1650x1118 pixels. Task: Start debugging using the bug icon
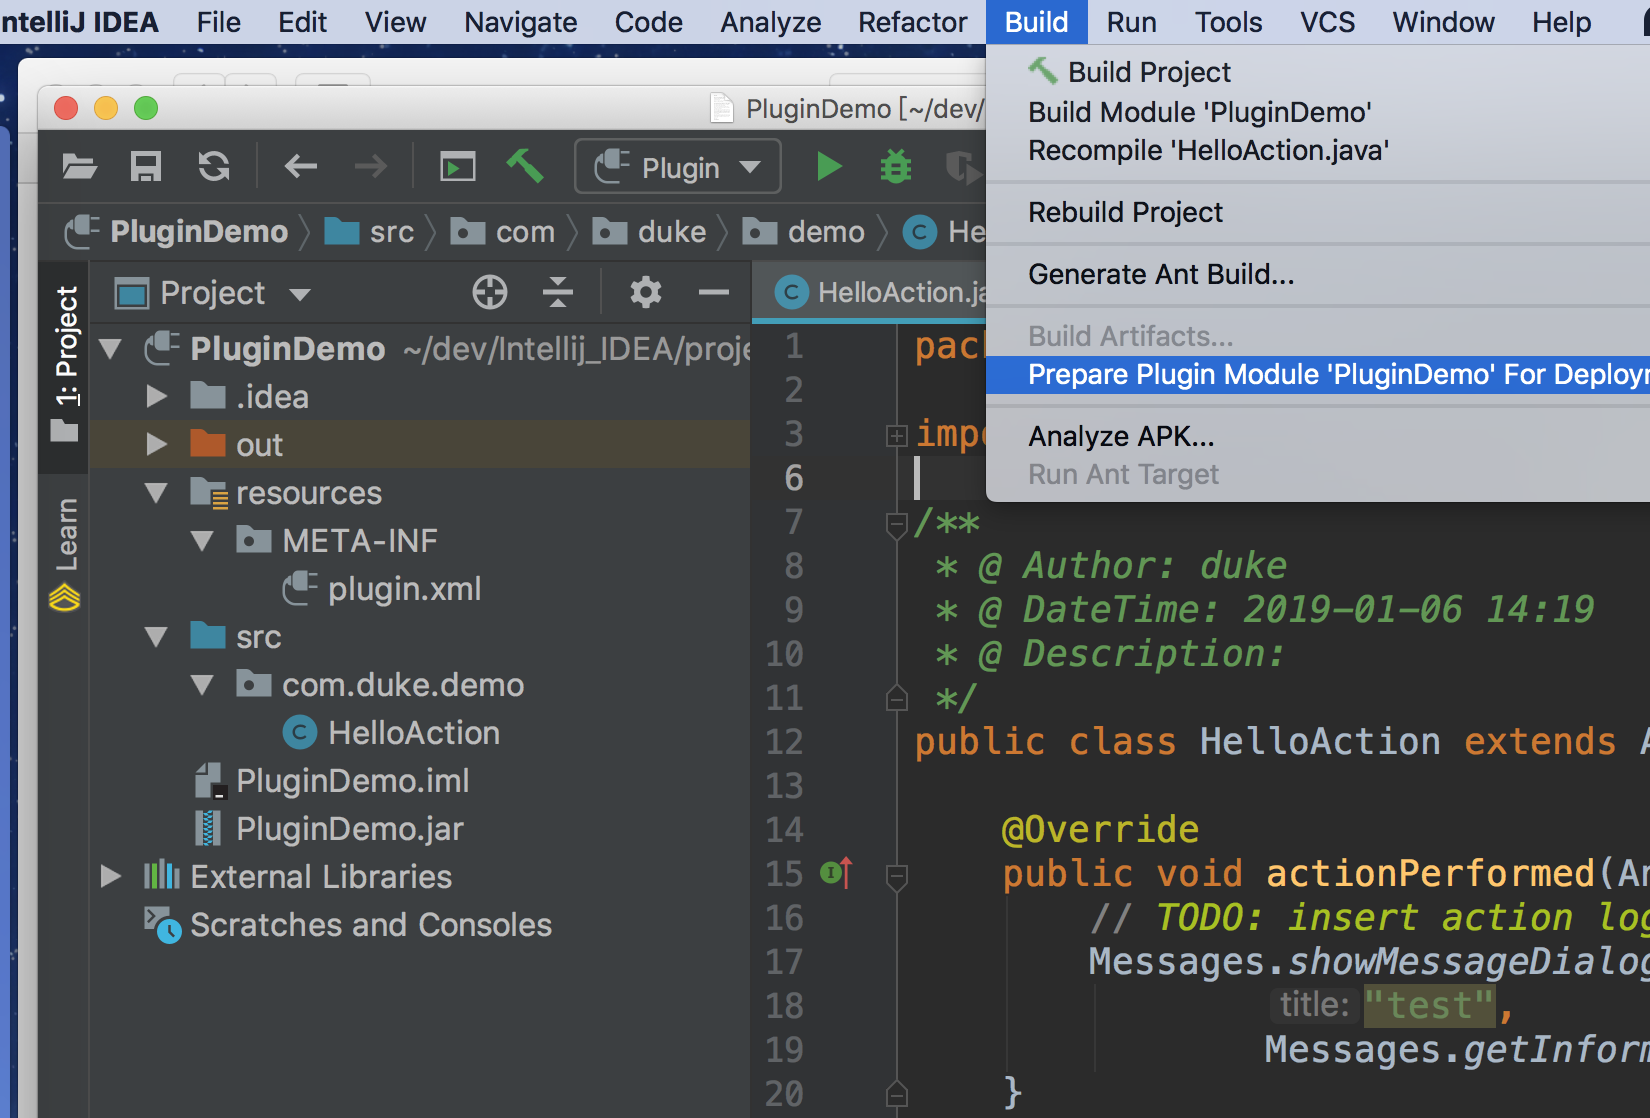[895, 166]
